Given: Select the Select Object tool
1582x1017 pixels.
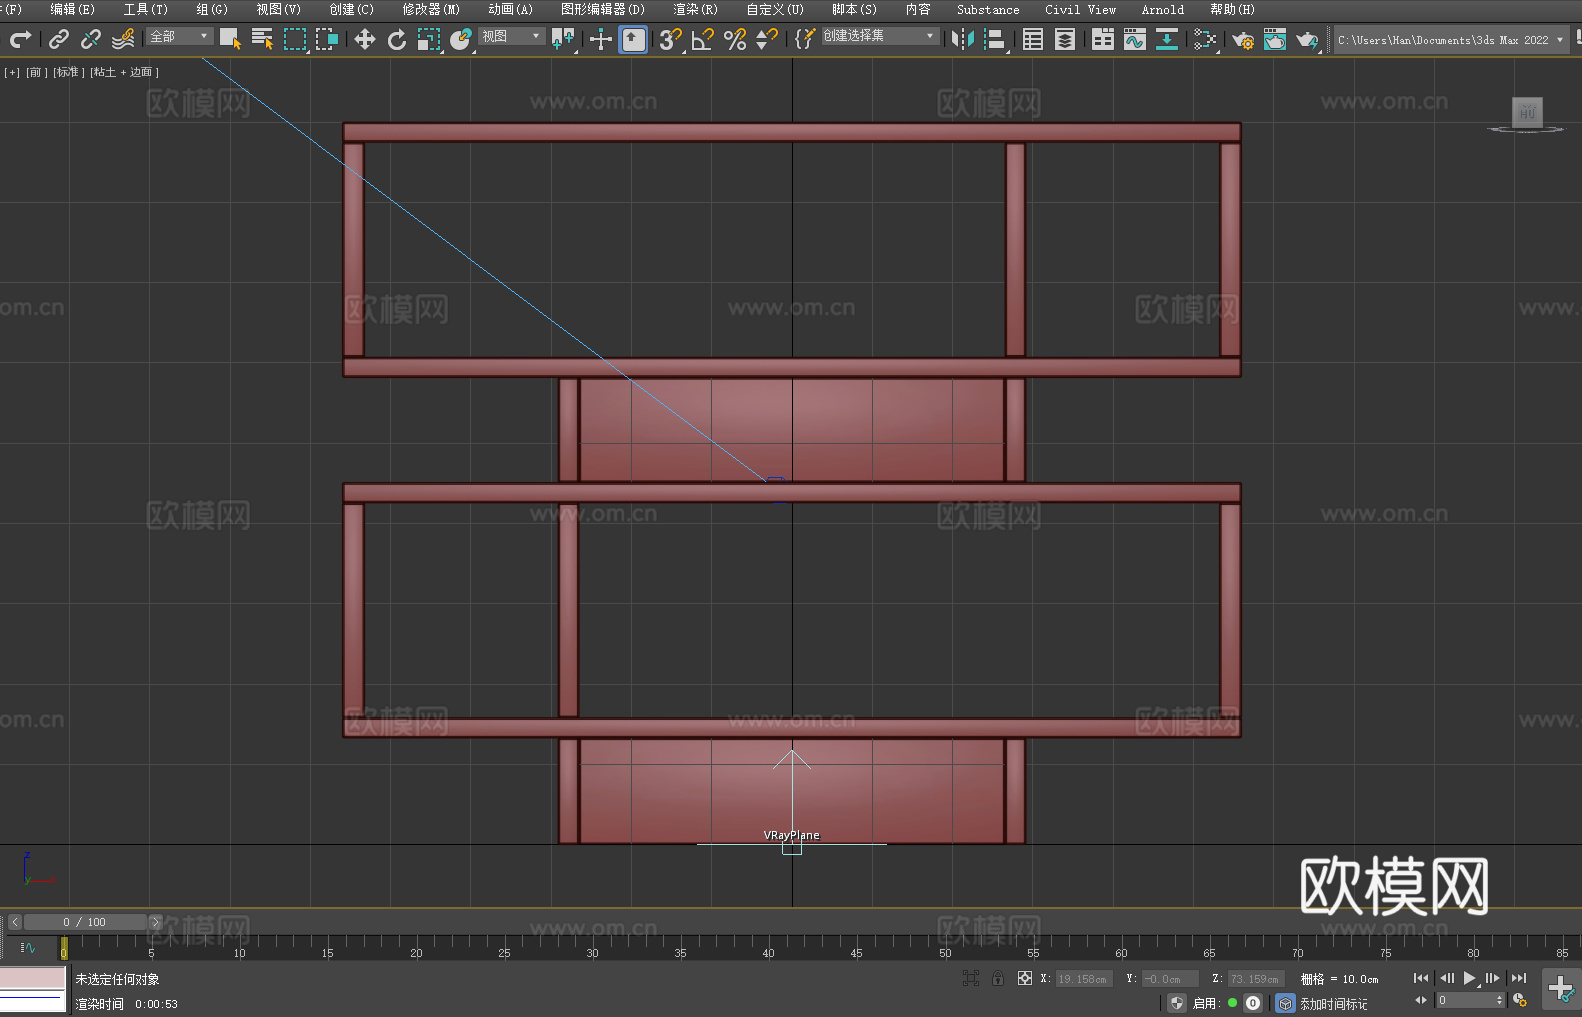Looking at the screenshot, I should pyautogui.click(x=231, y=39).
